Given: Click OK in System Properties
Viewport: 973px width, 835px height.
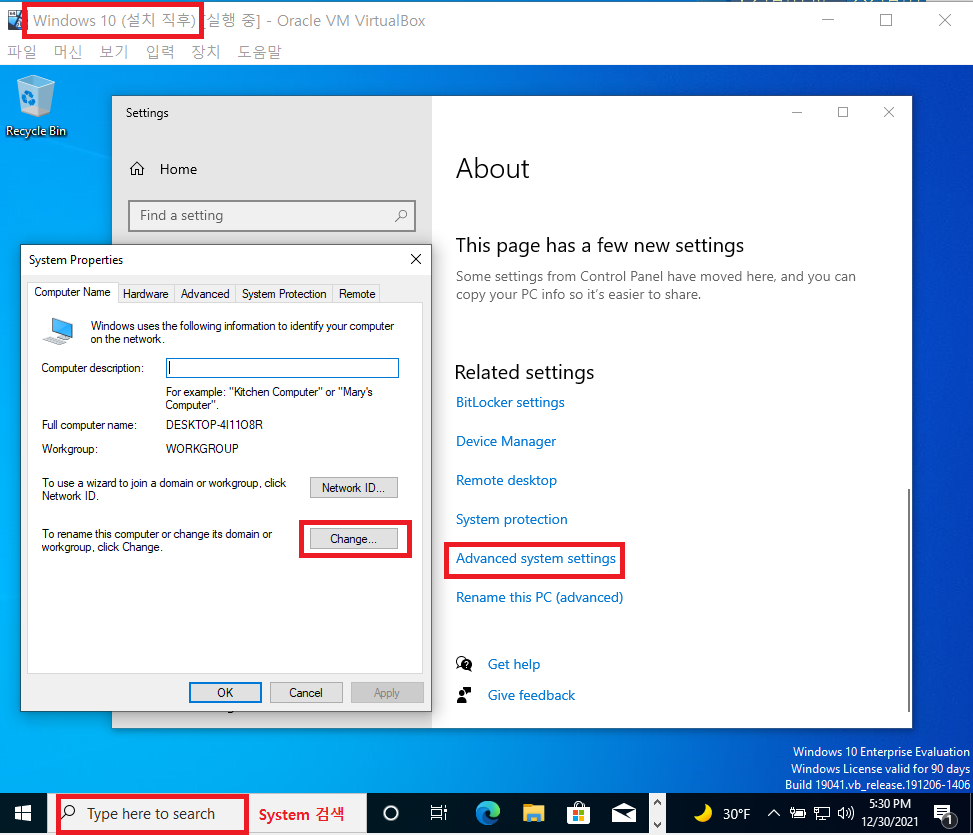Looking at the screenshot, I should coord(225,692).
